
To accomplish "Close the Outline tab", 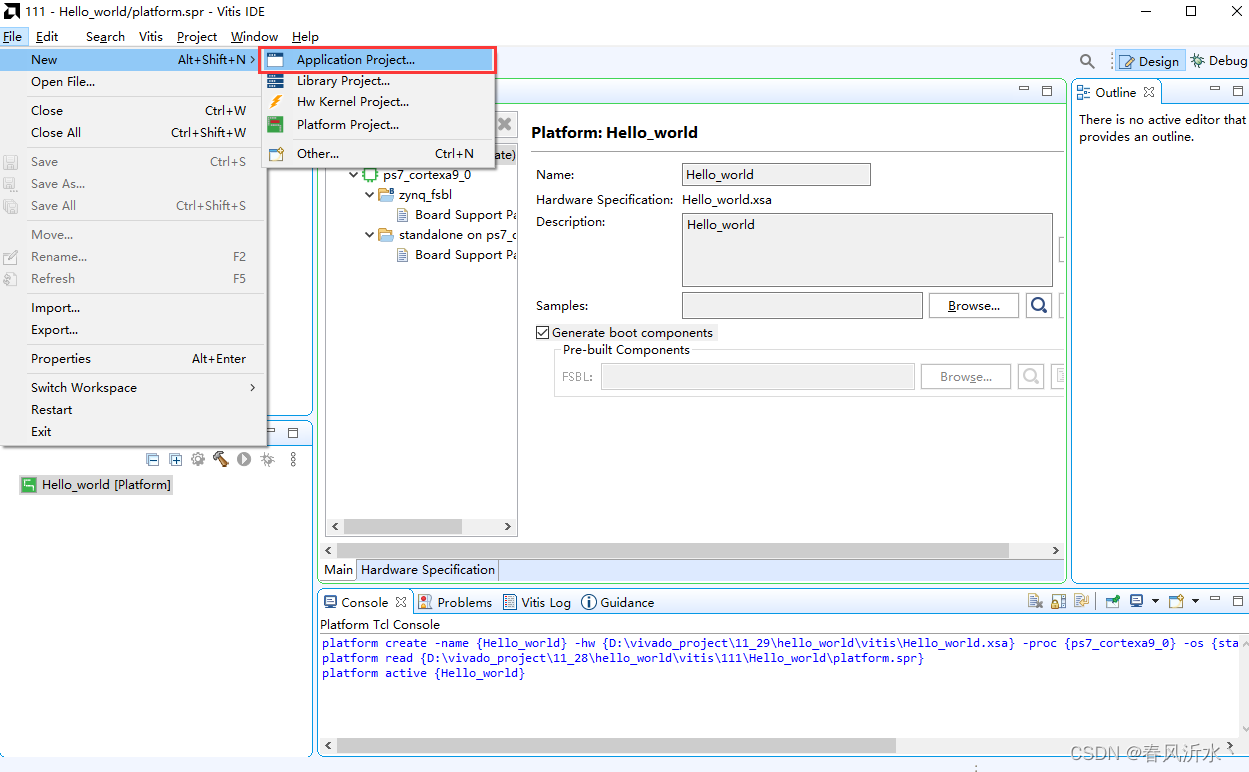I will click(x=1149, y=92).
